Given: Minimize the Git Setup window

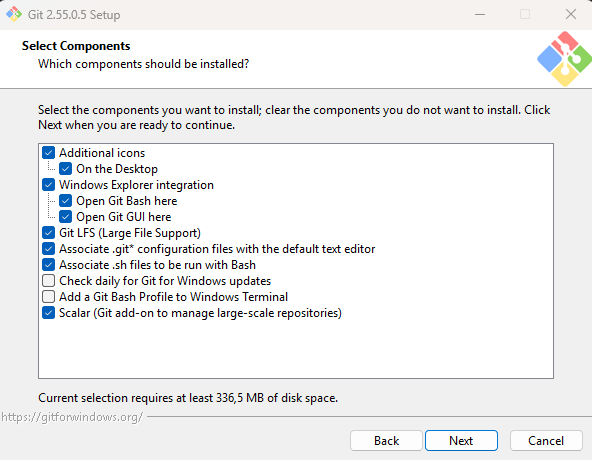Looking at the screenshot, I should pyautogui.click(x=480, y=14).
